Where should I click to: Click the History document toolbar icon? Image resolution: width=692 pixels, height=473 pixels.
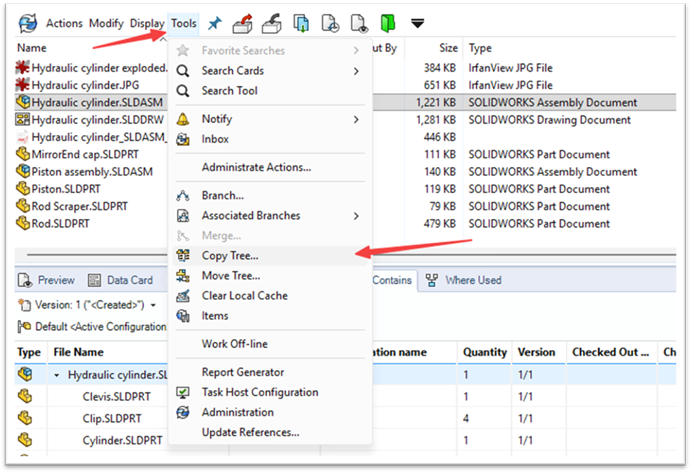(x=330, y=23)
